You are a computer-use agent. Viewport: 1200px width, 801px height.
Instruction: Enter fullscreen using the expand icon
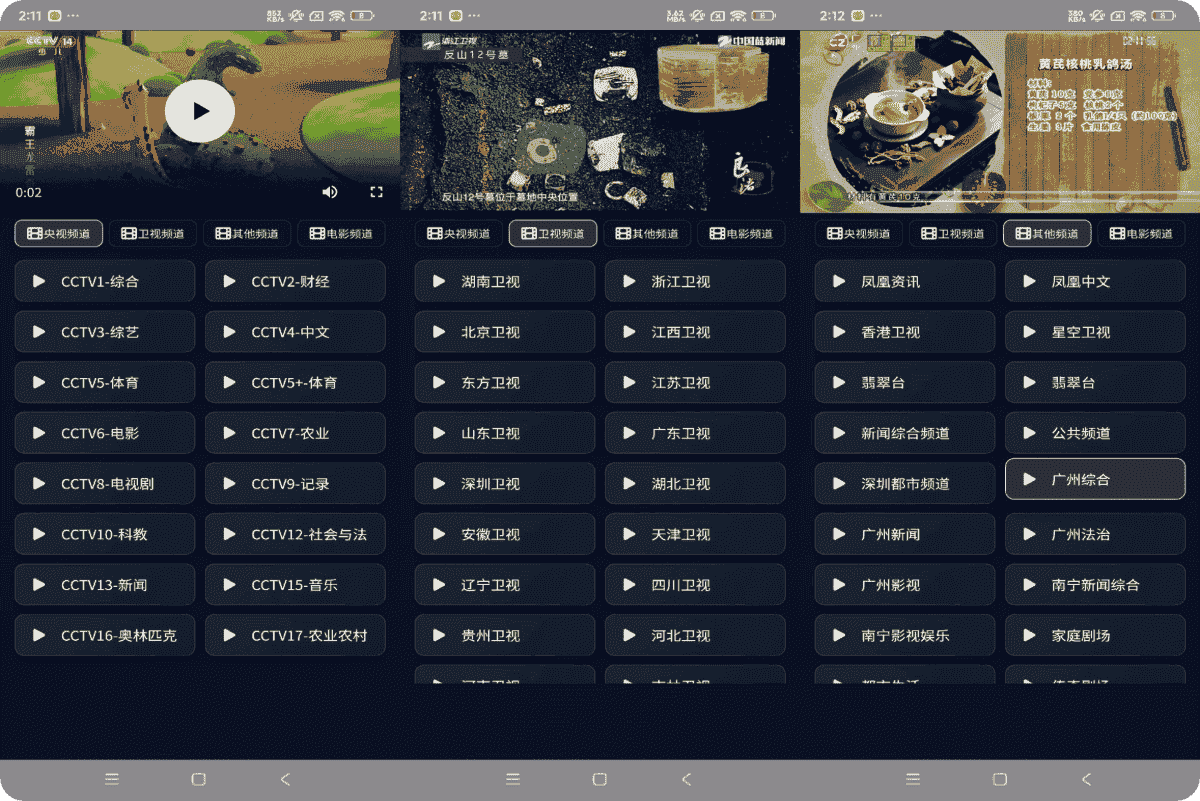(x=377, y=192)
